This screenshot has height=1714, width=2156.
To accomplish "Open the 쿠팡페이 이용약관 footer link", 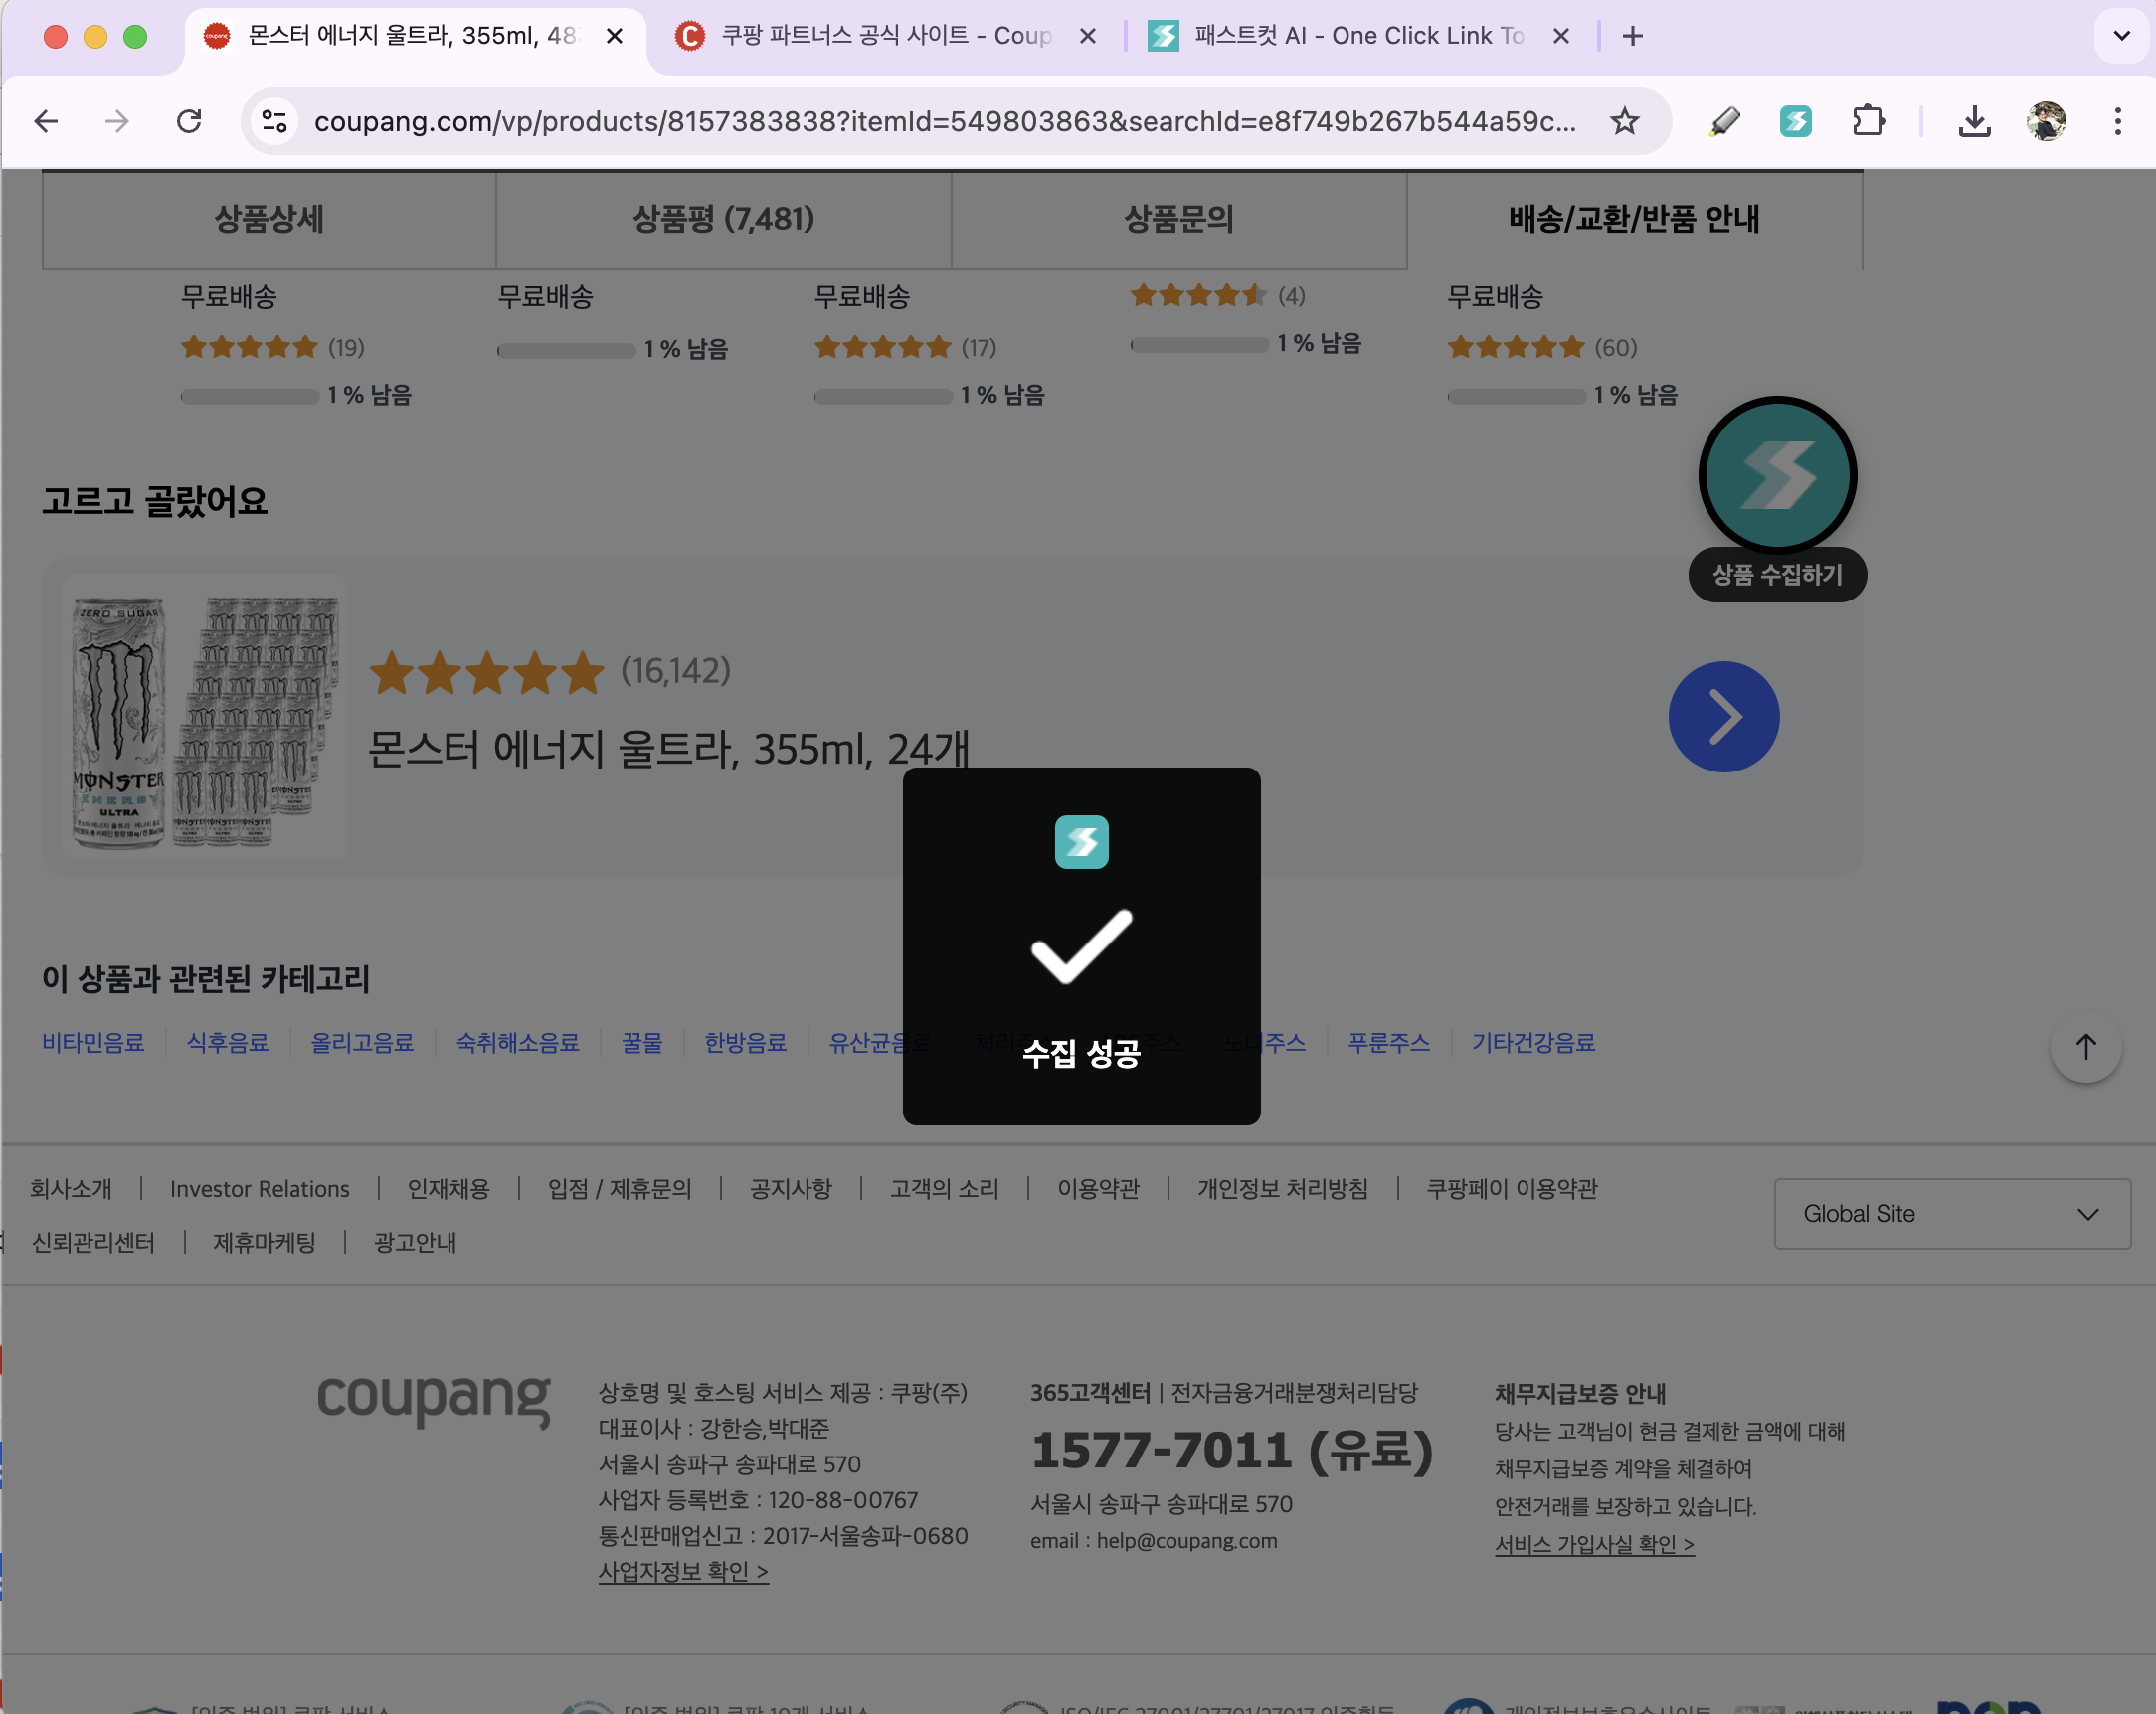I will [1512, 1189].
